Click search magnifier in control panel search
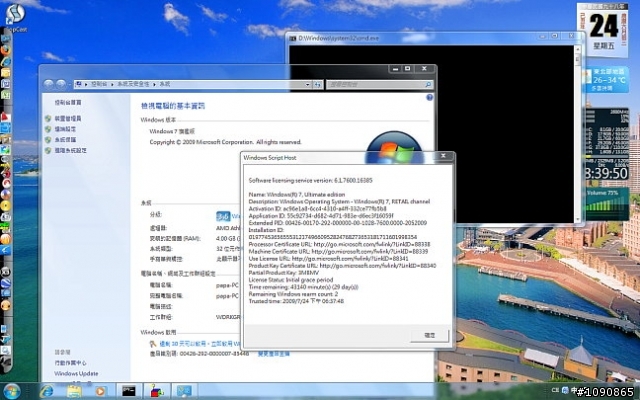 [428, 84]
